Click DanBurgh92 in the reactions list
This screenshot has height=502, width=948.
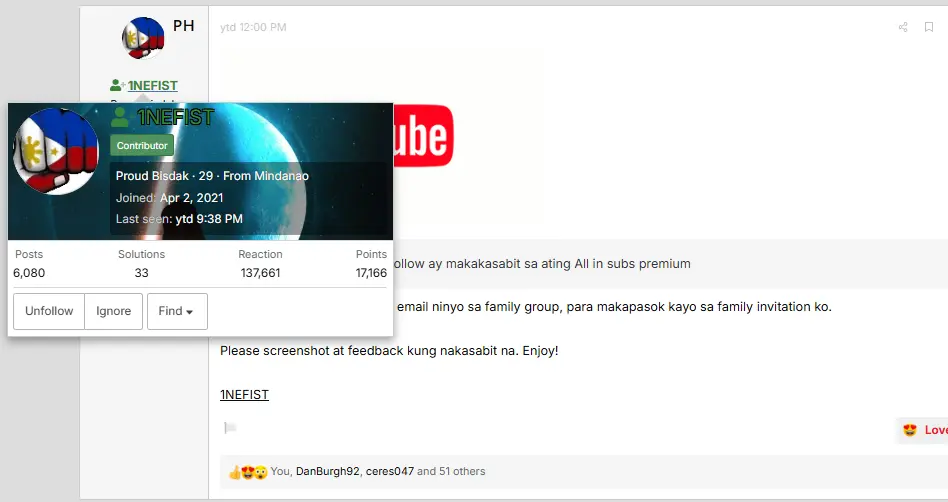click(x=328, y=471)
